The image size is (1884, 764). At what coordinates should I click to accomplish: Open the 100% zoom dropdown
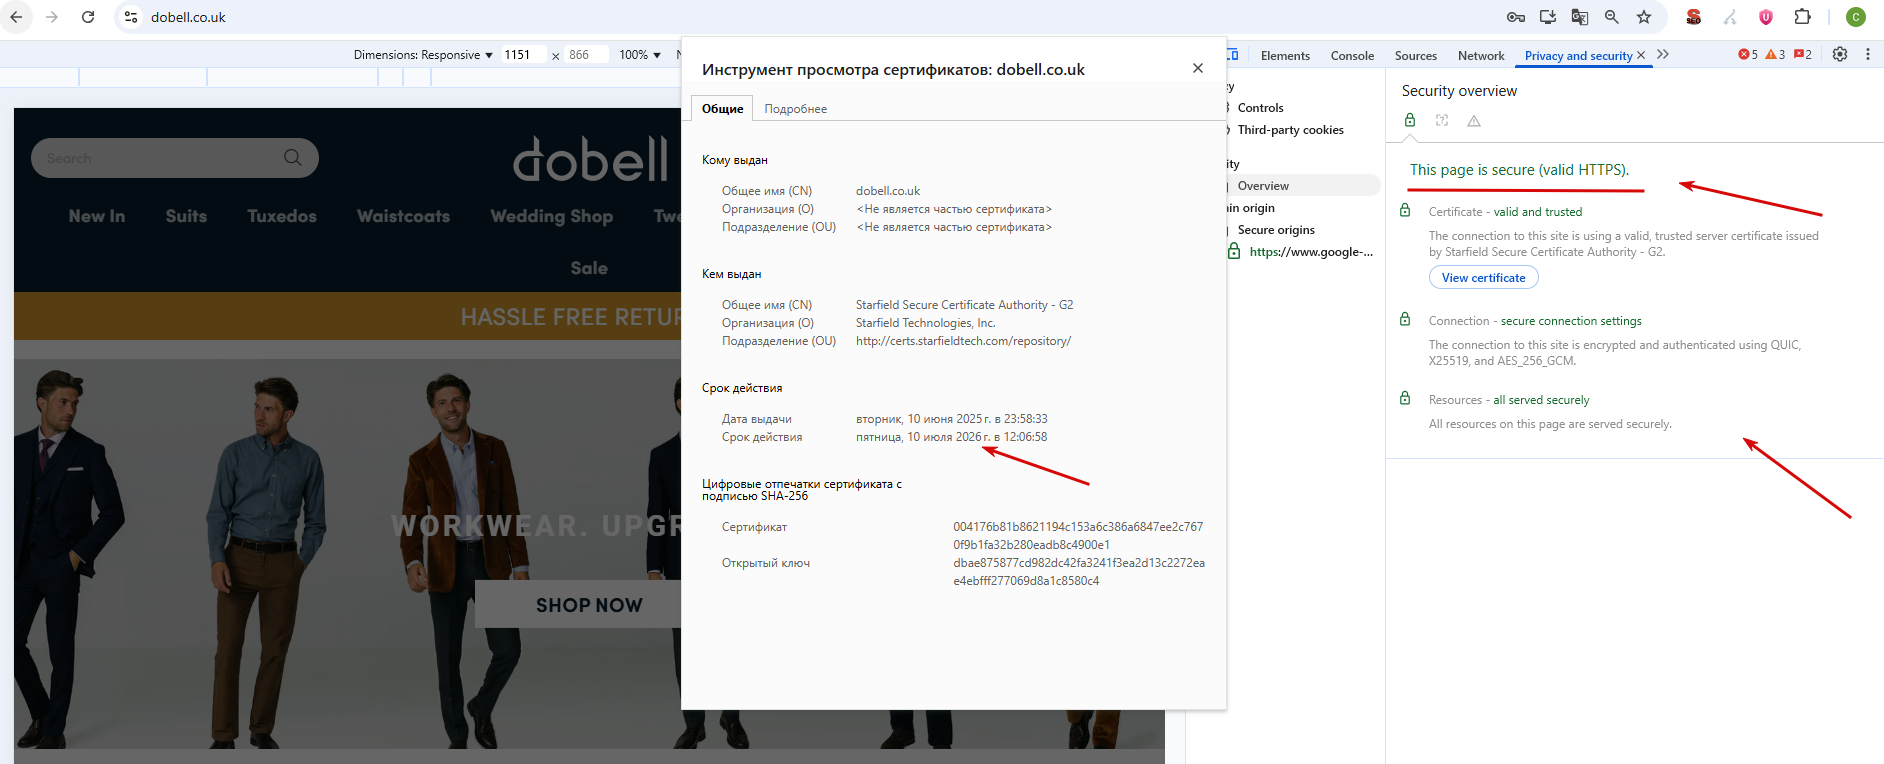click(640, 55)
